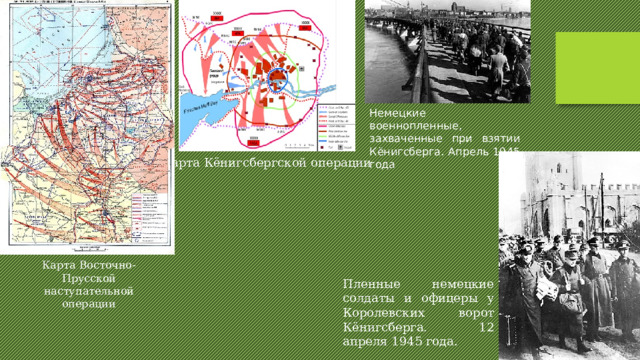Click the legend box on the Königsberg operation map
640x360 pixels.
(336, 127)
